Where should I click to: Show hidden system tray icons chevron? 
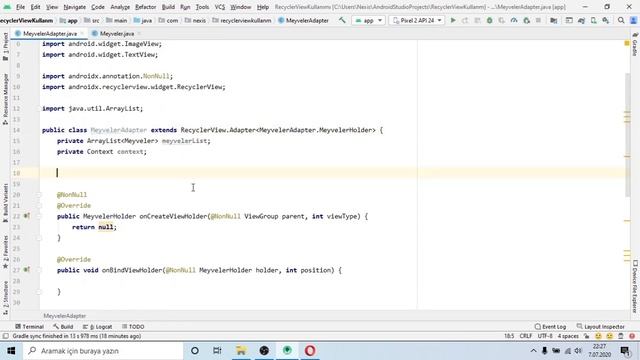click(533, 351)
